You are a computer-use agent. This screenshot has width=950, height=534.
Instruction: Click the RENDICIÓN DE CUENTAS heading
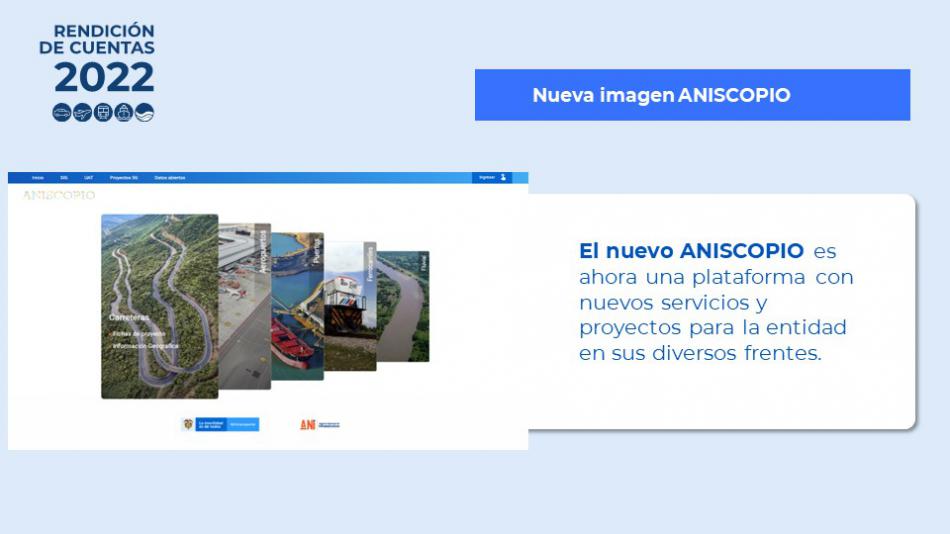97,39
